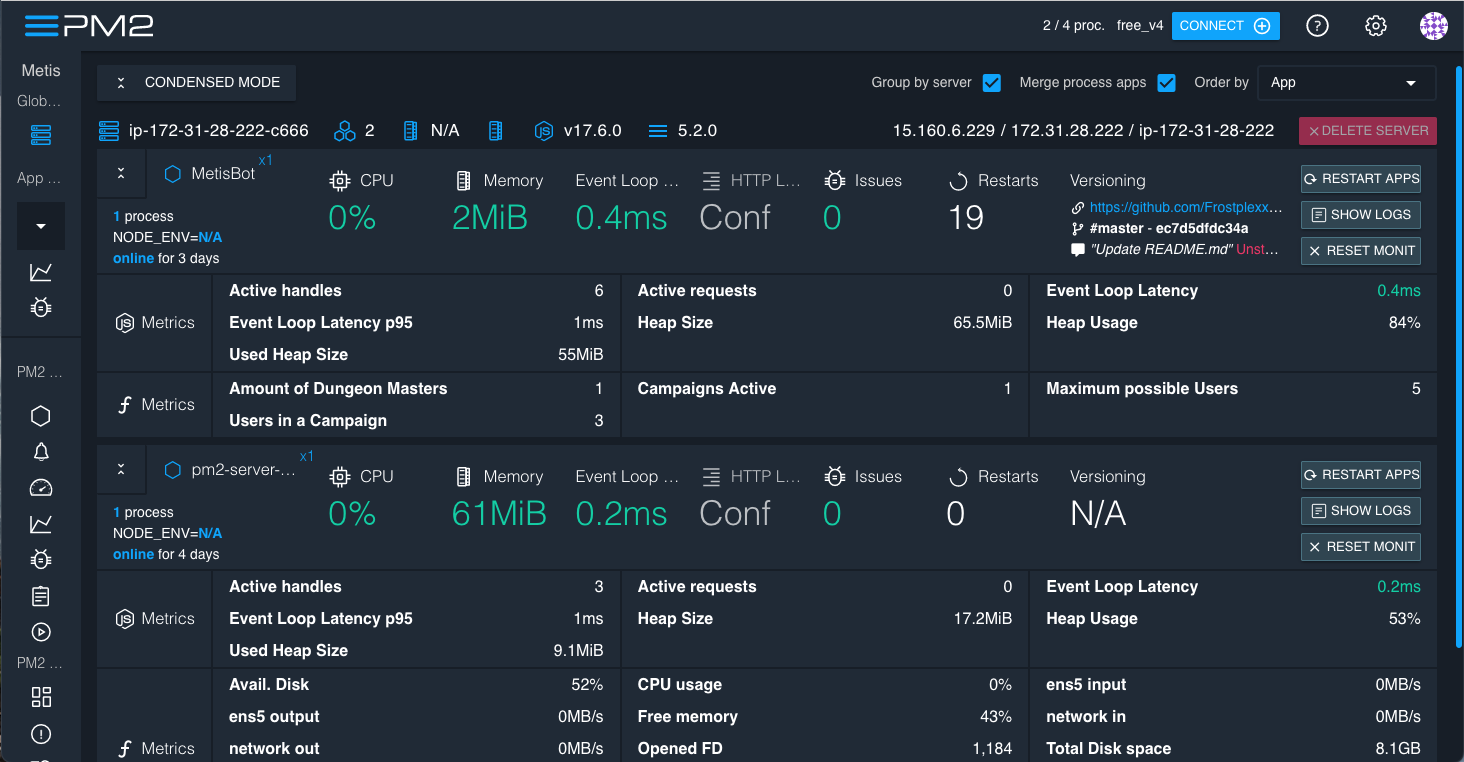Toggle the Group by server checkbox

click(992, 83)
